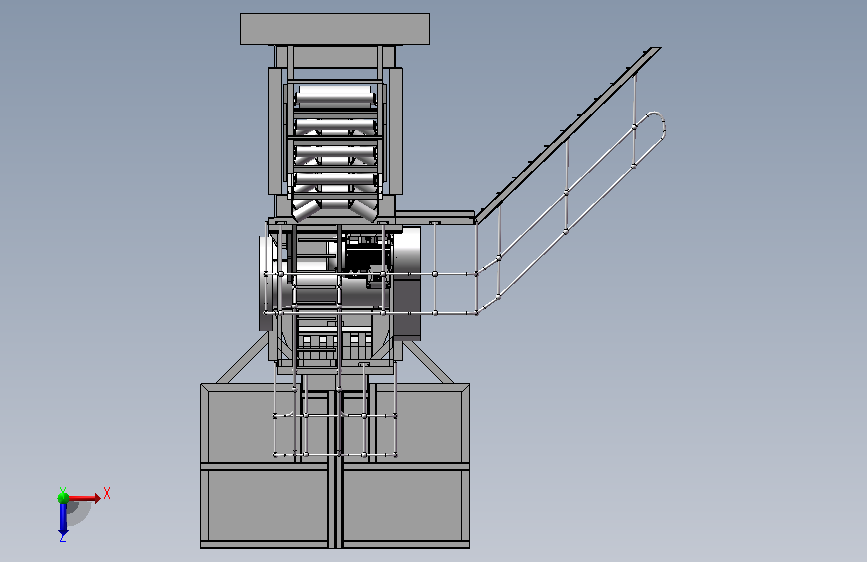Select the topmost roller in the upper frame
The height and width of the screenshot is (562, 867).
pyautogui.click(x=335, y=97)
